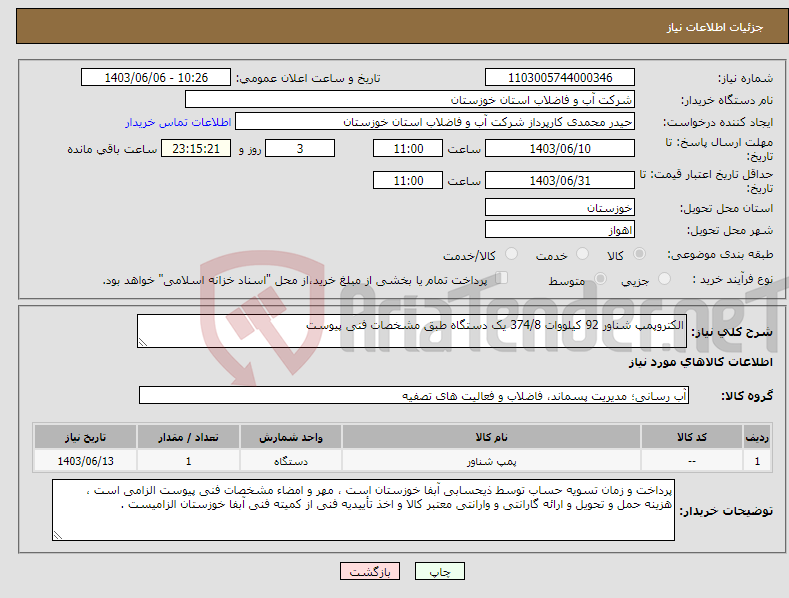Click the واحد شمارش column header
The width and height of the screenshot is (789, 598).
[x=291, y=437]
